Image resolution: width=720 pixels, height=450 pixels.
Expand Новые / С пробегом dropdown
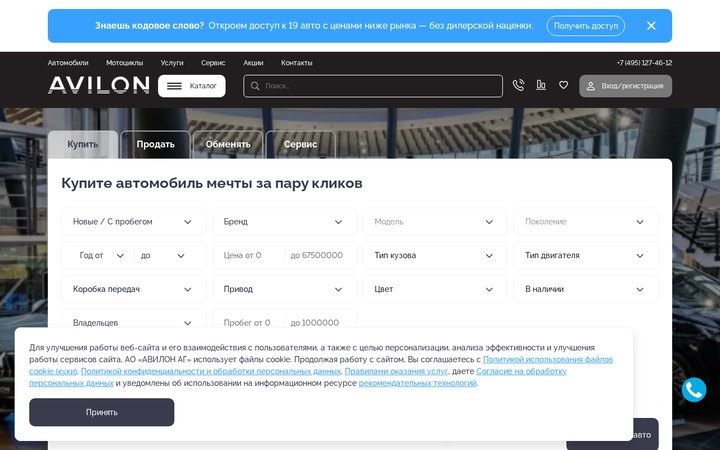tap(134, 222)
